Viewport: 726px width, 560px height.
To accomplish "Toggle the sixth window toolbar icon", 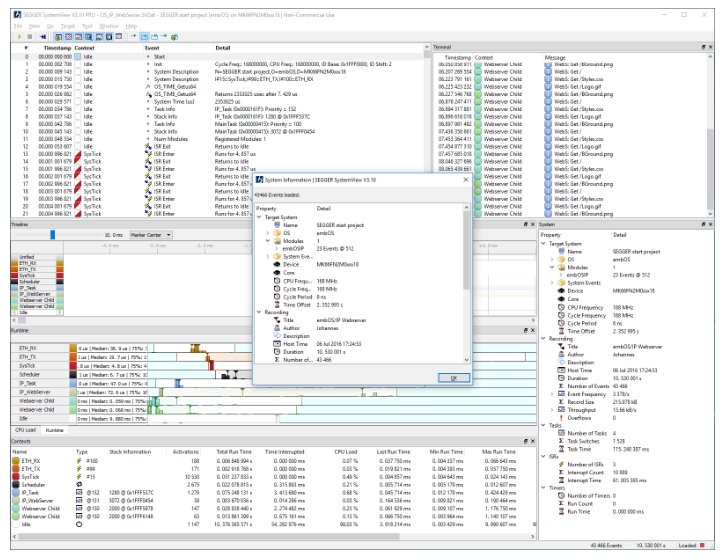I will tap(109, 37).
